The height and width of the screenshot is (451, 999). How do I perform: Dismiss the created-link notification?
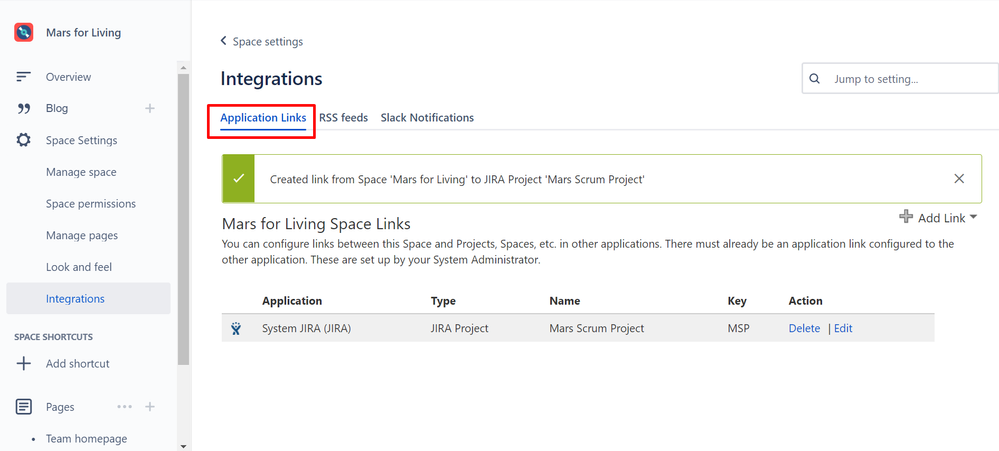[959, 179]
